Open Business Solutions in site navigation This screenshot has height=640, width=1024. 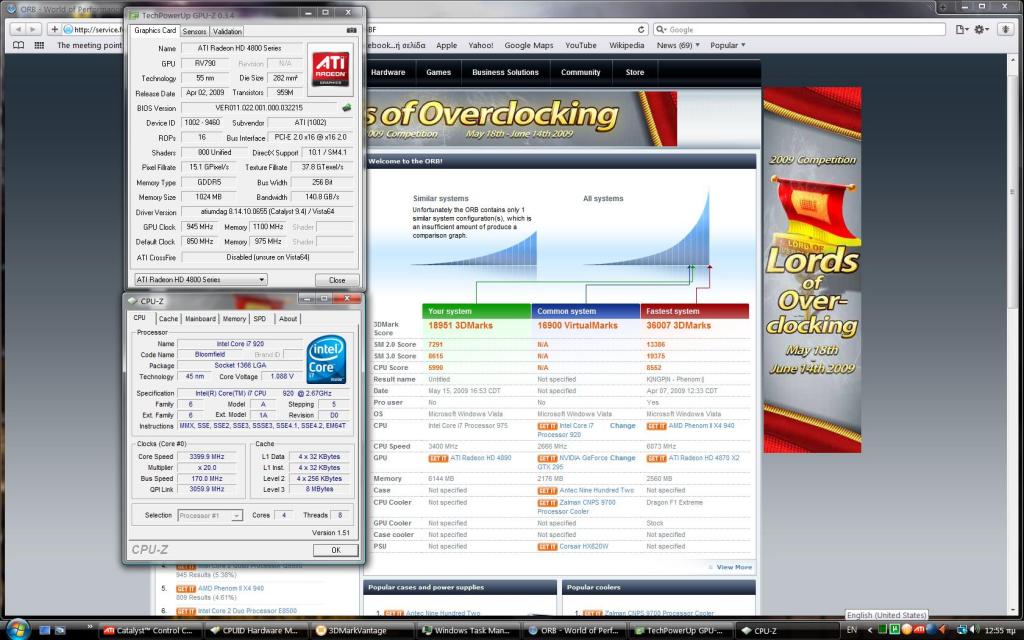pyautogui.click(x=505, y=72)
